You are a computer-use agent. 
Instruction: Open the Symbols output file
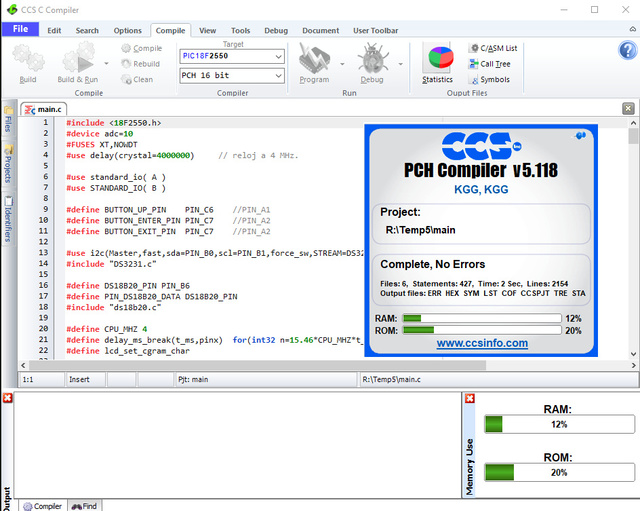point(491,80)
